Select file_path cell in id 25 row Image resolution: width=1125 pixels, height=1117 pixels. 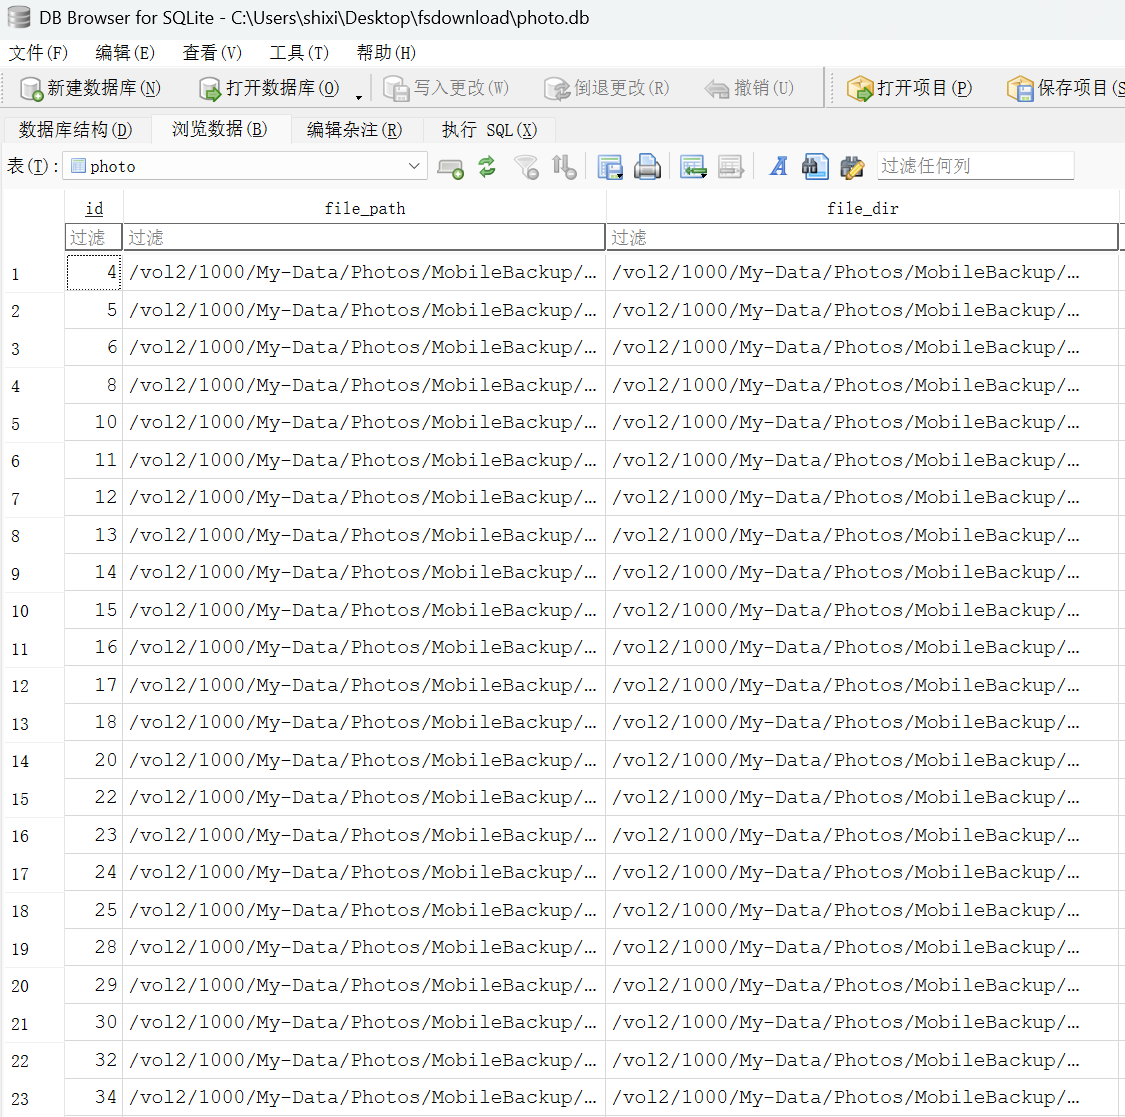pyautogui.click(x=364, y=910)
